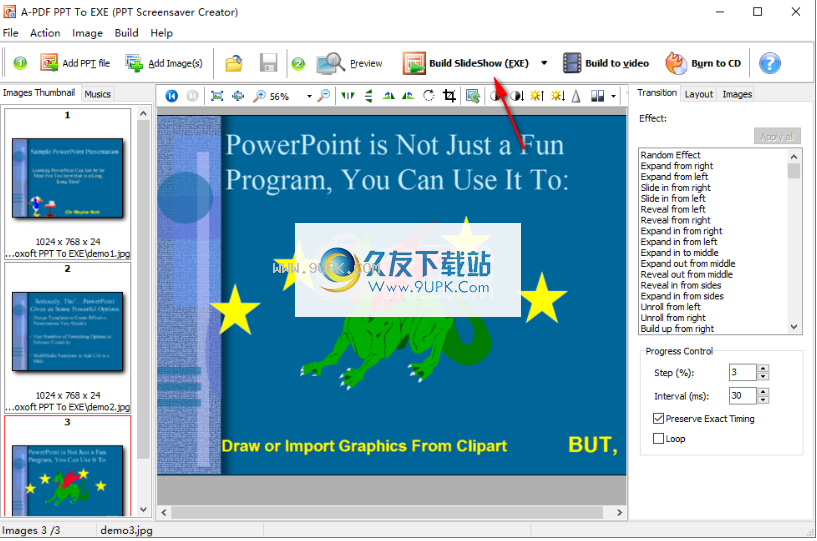This screenshot has height=541, width=817.
Task: Click effect list scroll down arrow
Action: click(x=794, y=327)
